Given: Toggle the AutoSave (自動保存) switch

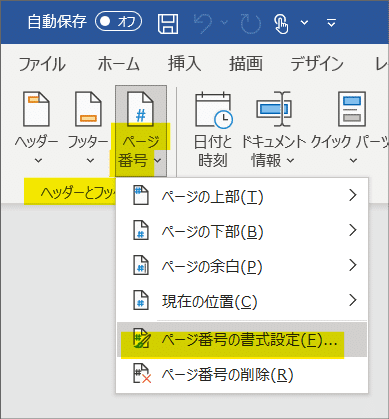Looking at the screenshot, I should pyautogui.click(x=118, y=21).
